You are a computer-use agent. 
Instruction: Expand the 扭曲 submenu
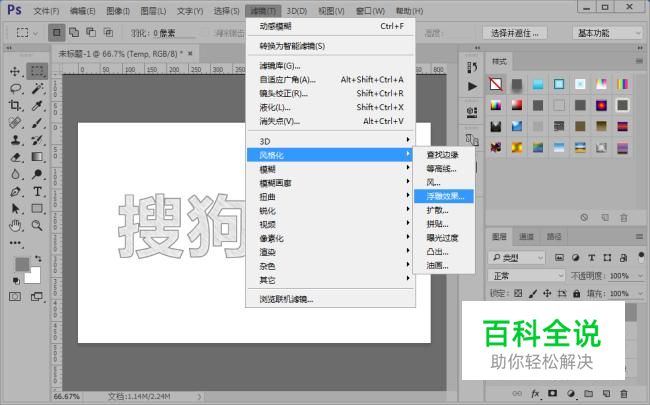pos(330,196)
